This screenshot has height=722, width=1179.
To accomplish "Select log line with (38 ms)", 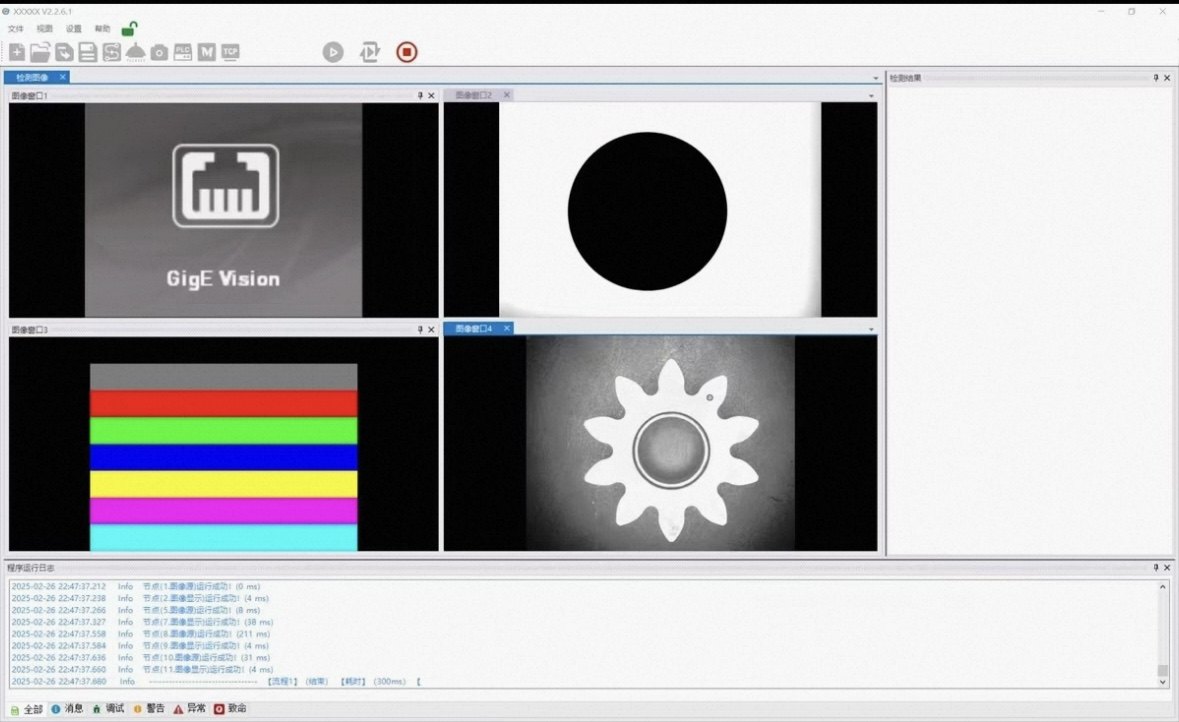I will click(x=142, y=622).
